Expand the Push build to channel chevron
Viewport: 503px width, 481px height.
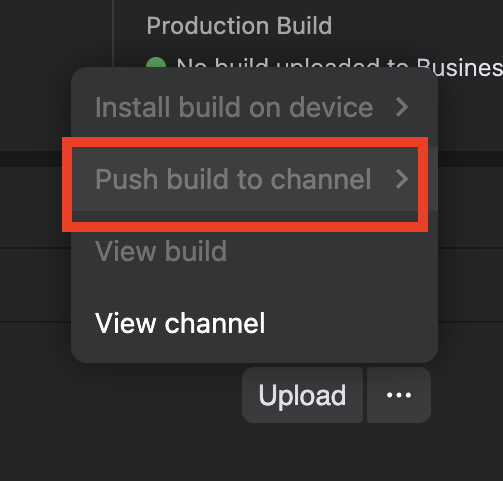(402, 179)
